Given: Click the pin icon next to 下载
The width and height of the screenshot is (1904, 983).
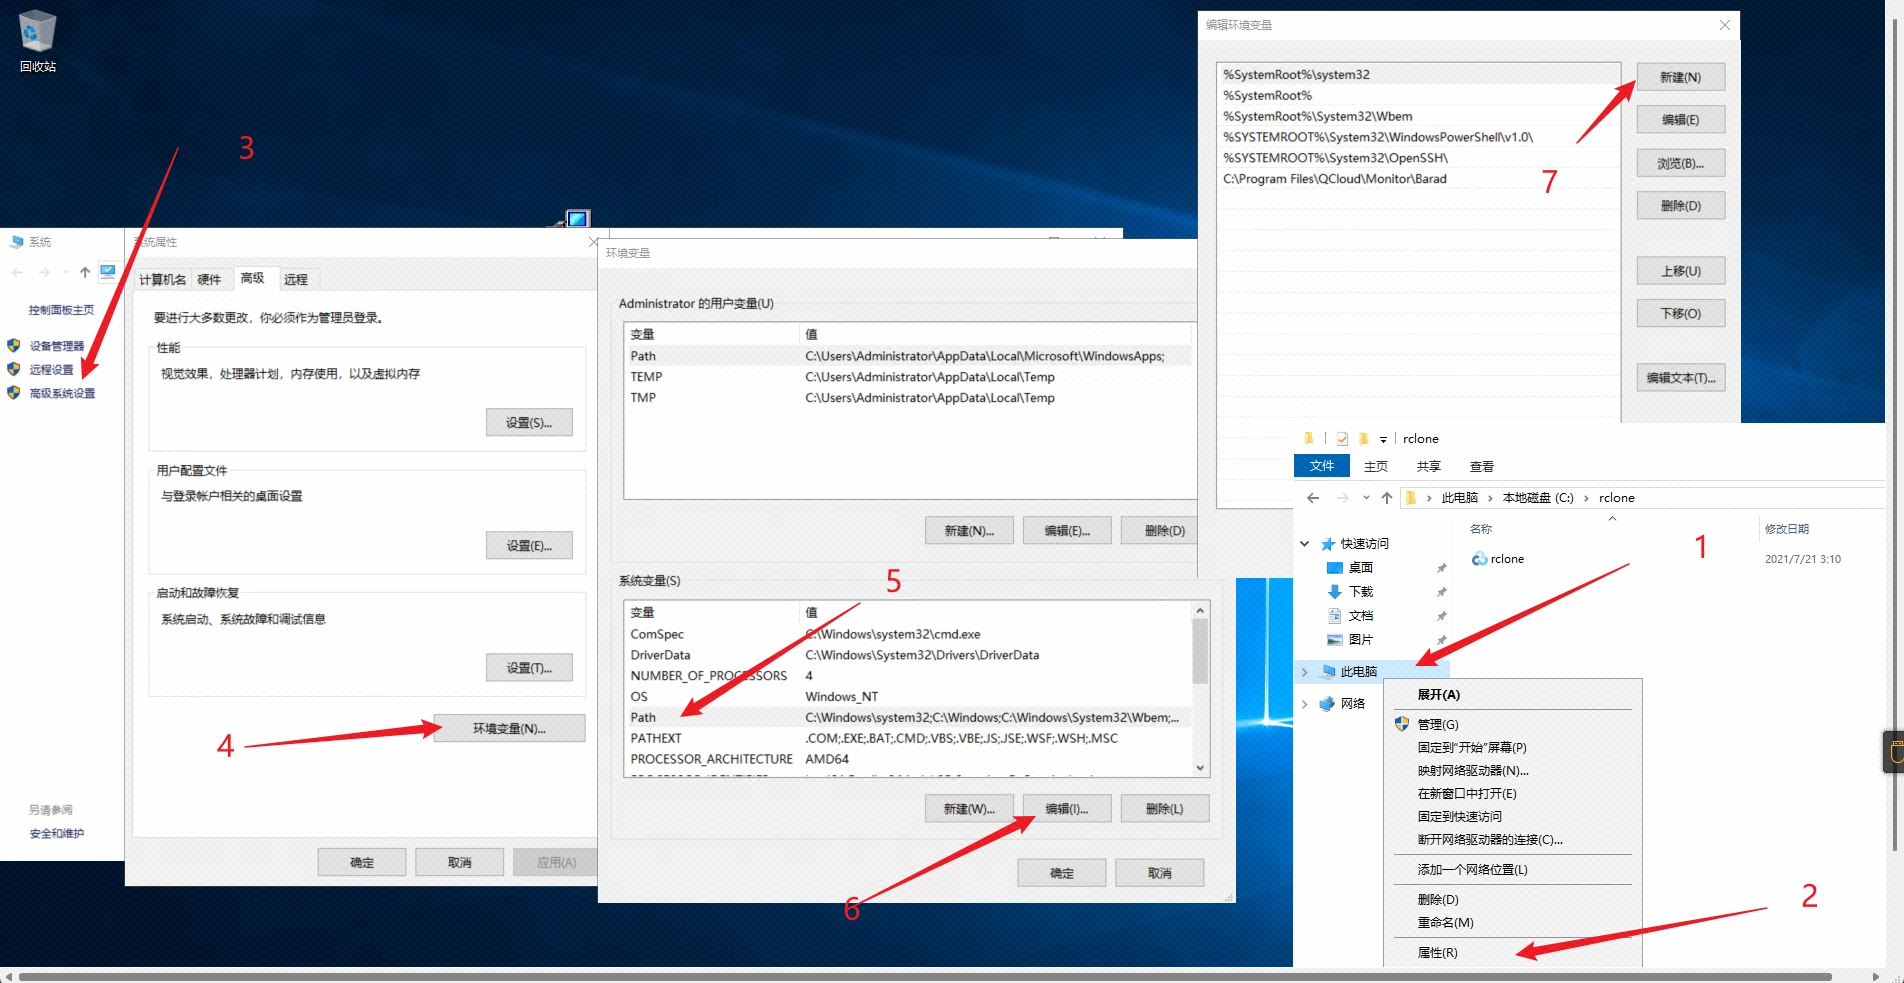Looking at the screenshot, I should pyautogui.click(x=1441, y=592).
